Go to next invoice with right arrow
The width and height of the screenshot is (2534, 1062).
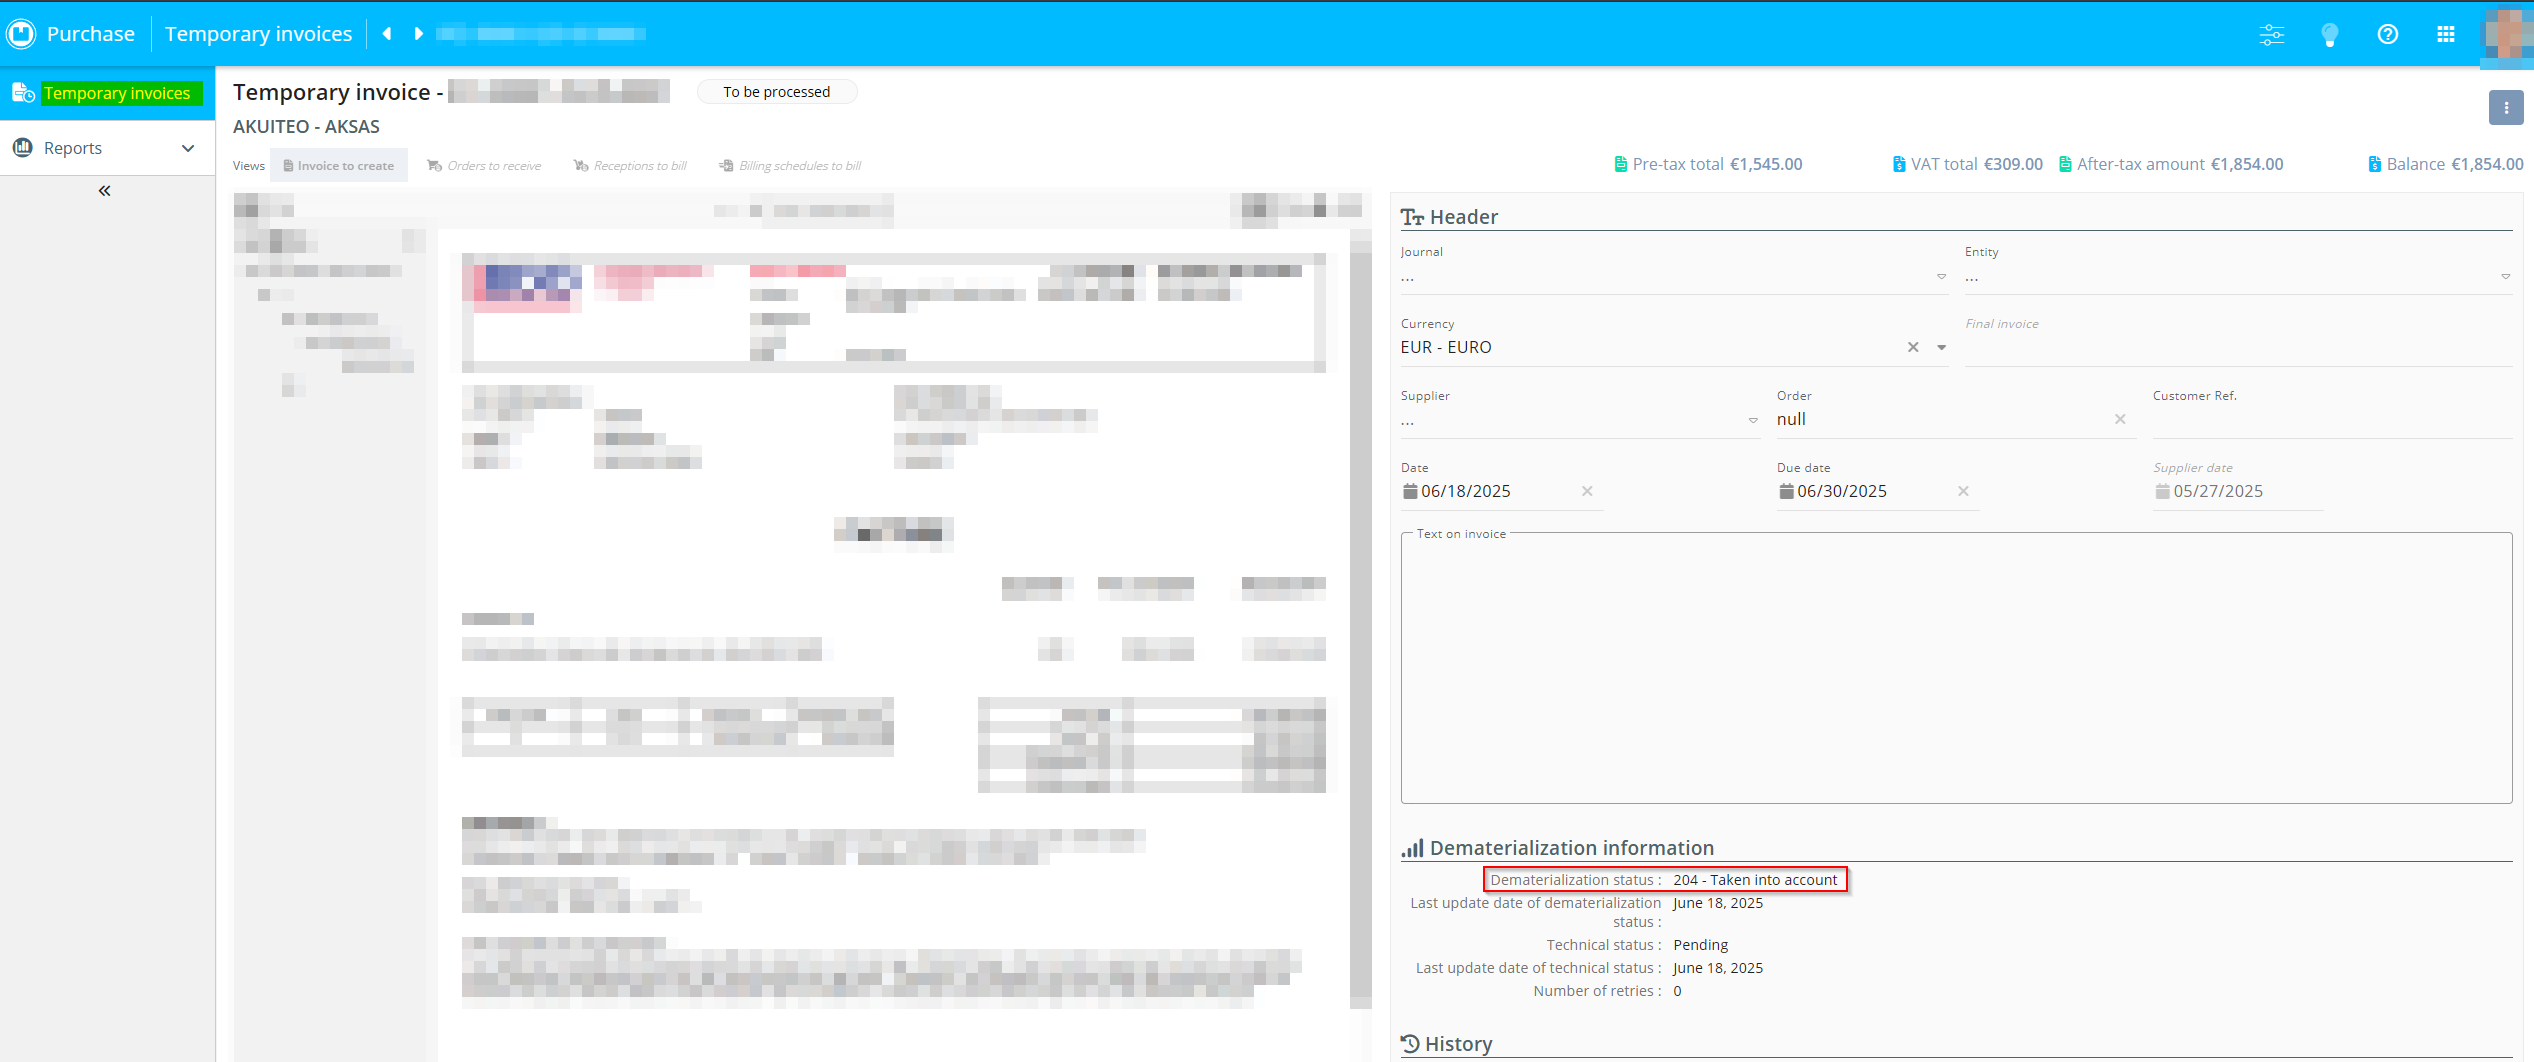(x=419, y=34)
